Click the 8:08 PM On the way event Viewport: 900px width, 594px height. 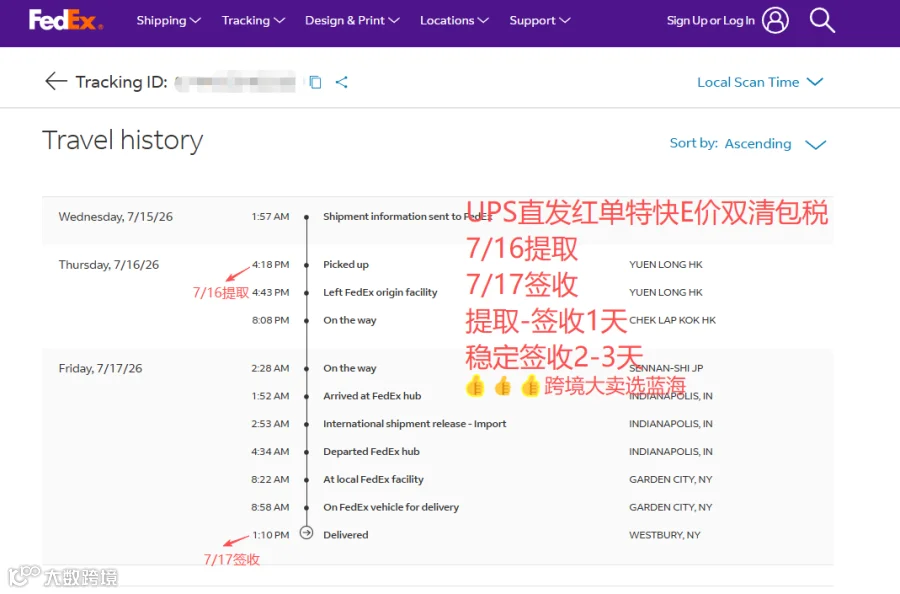350,320
